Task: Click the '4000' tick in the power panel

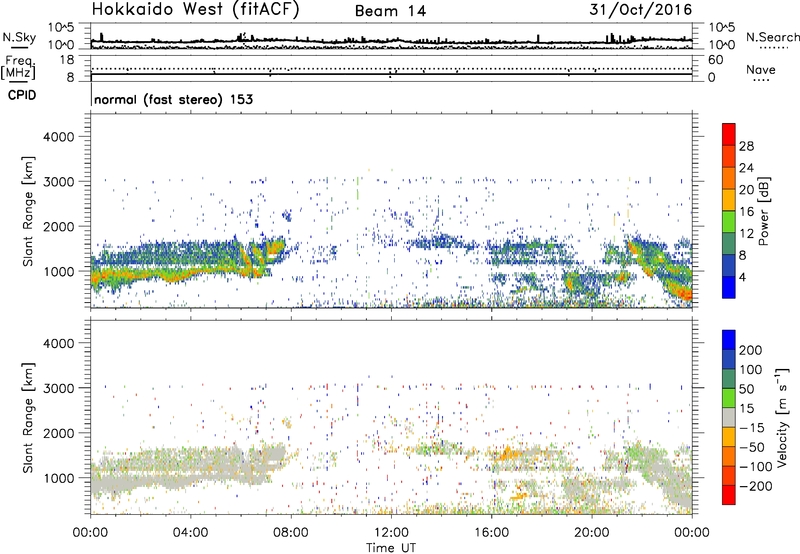Action: 58,137
